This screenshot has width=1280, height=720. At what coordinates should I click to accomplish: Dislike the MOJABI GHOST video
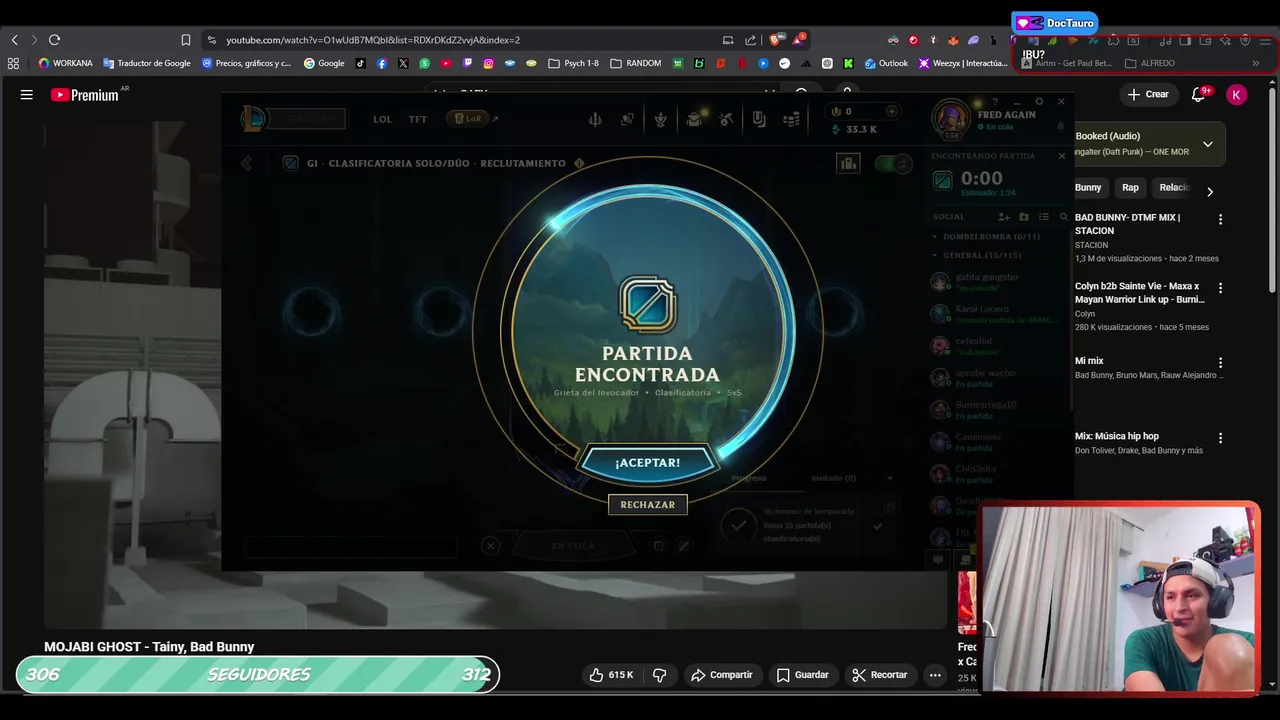tap(659, 675)
